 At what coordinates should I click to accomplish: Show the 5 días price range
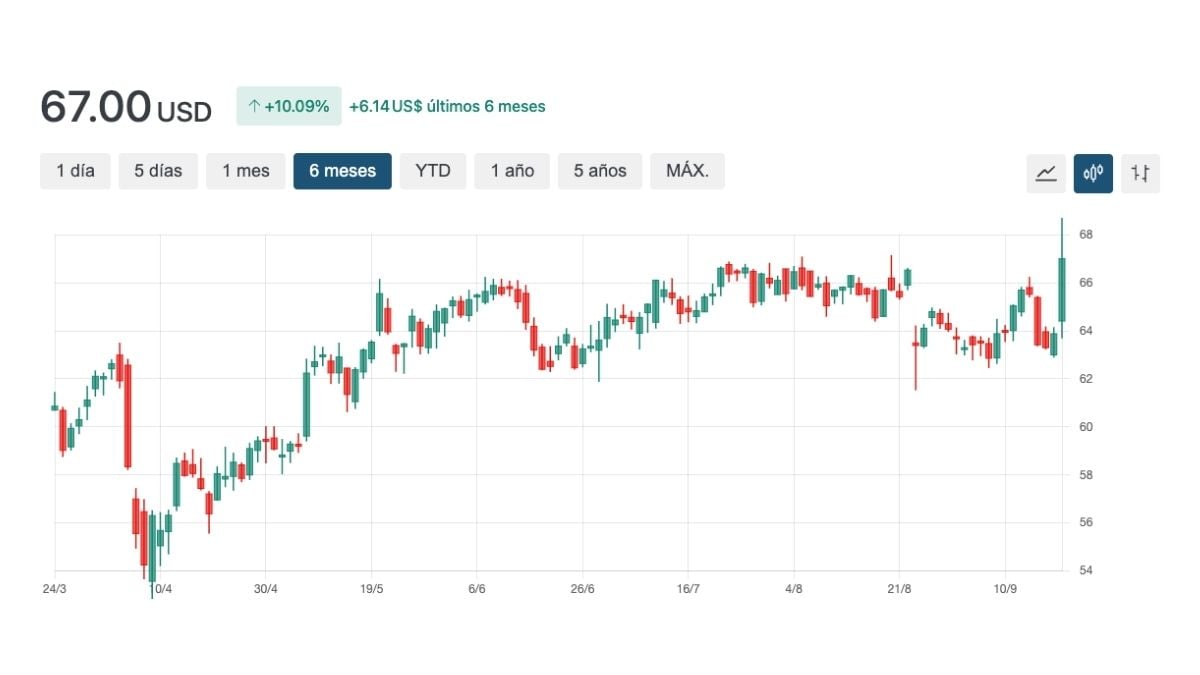click(158, 171)
